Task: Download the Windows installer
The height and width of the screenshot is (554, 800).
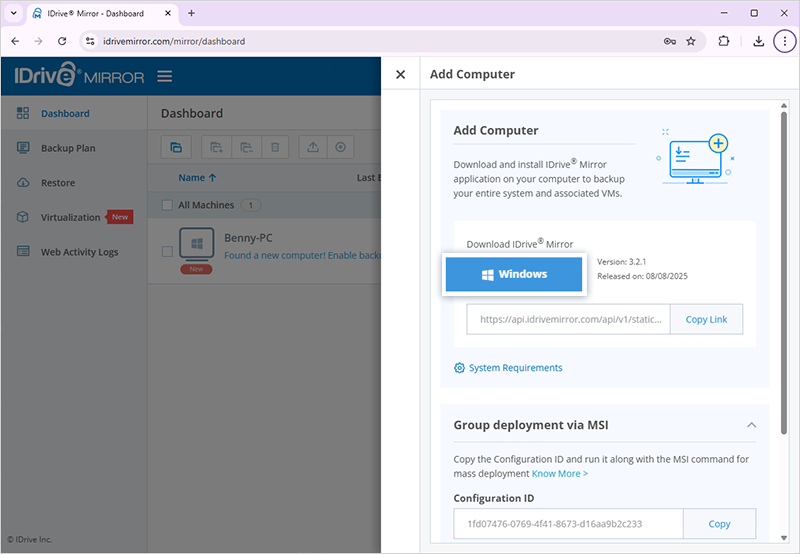Action: tap(514, 274)
